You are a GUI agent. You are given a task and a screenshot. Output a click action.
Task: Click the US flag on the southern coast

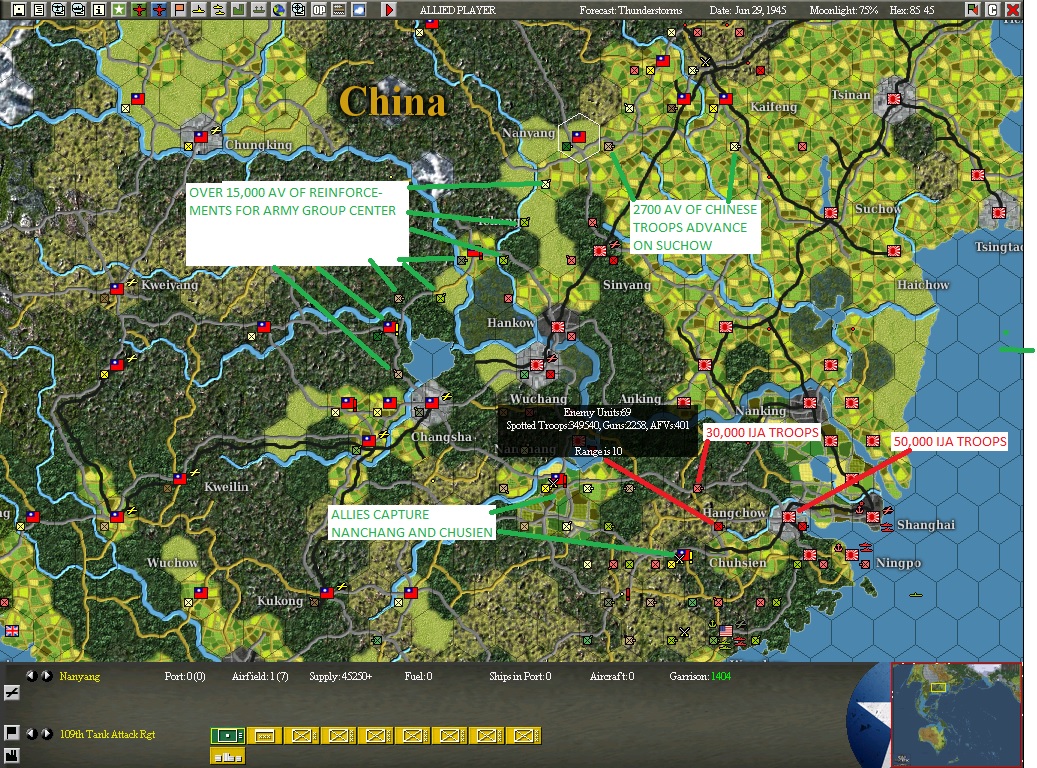(x=726, y=630)
